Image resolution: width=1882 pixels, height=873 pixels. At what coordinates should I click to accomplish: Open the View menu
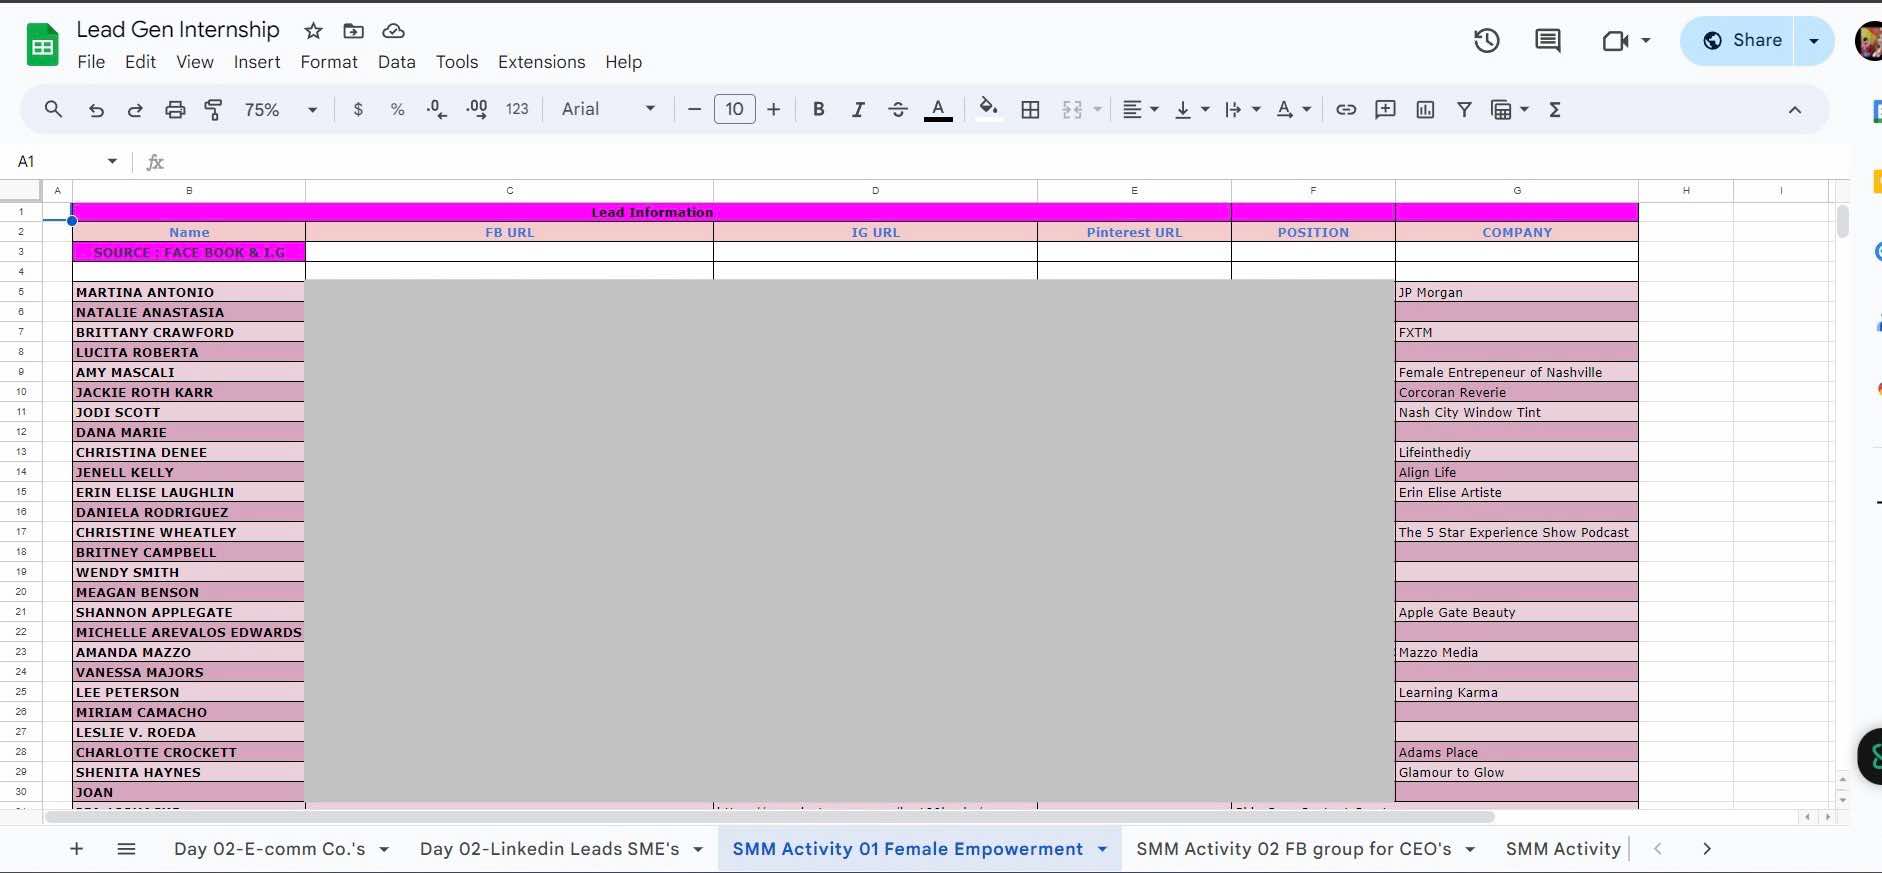[x=195, y=62]
